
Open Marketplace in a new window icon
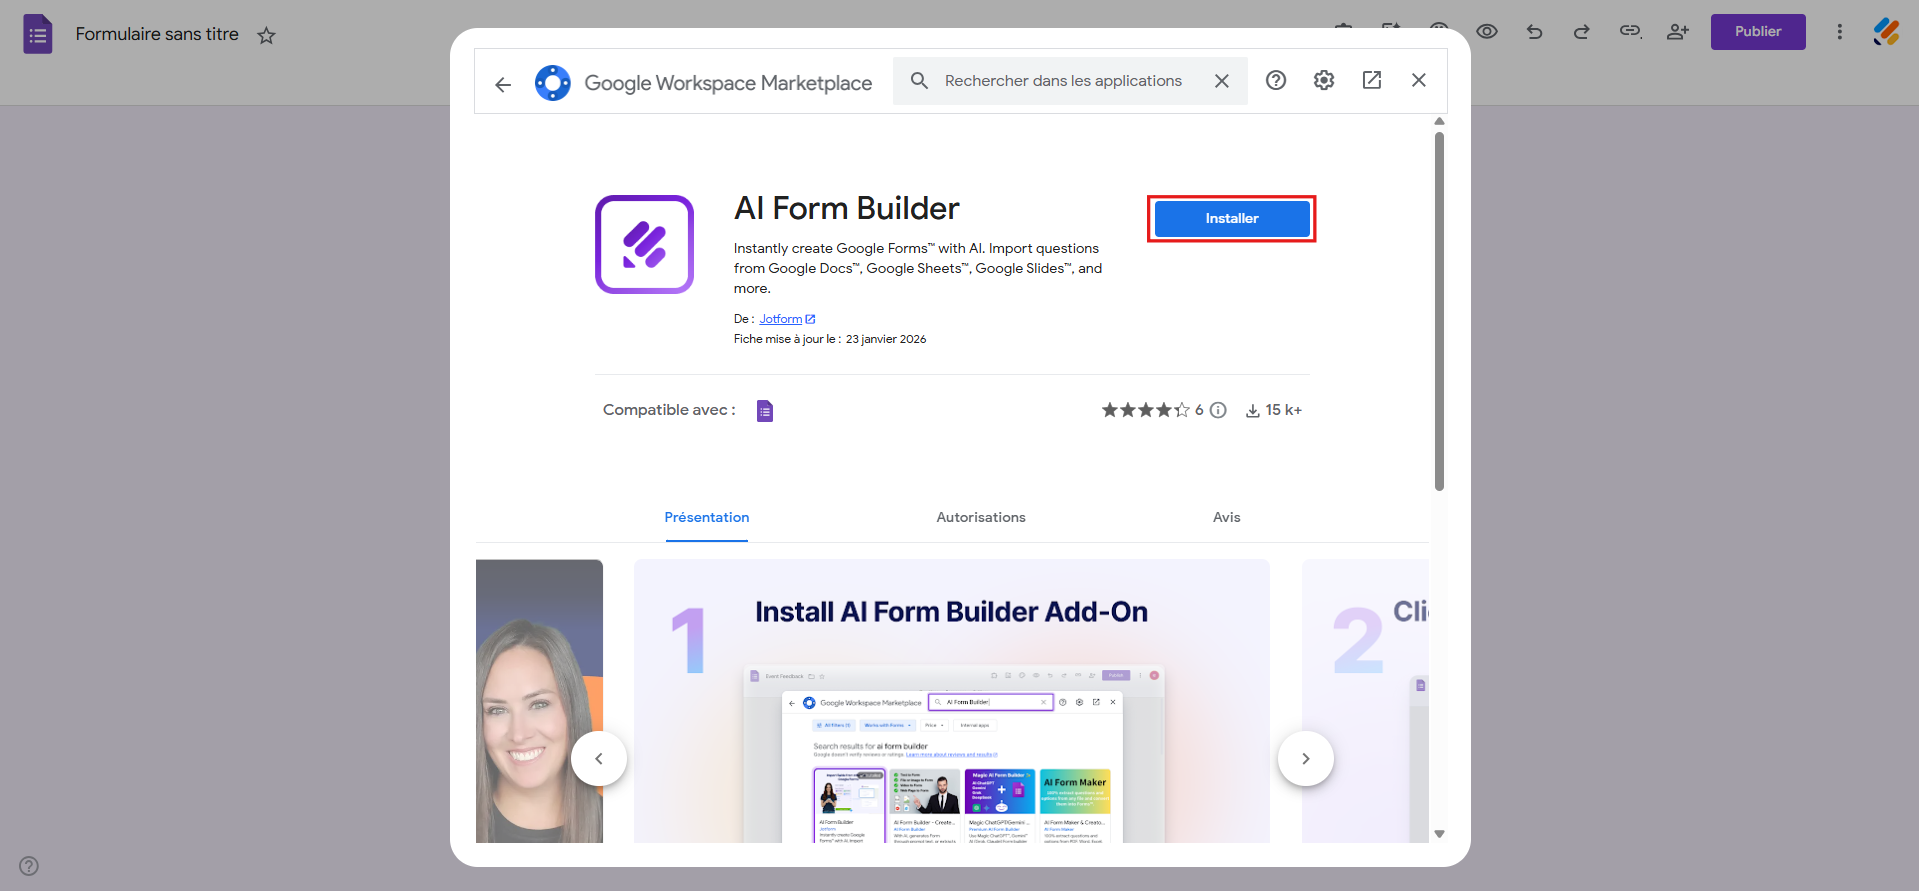[x=1372, y=80]
